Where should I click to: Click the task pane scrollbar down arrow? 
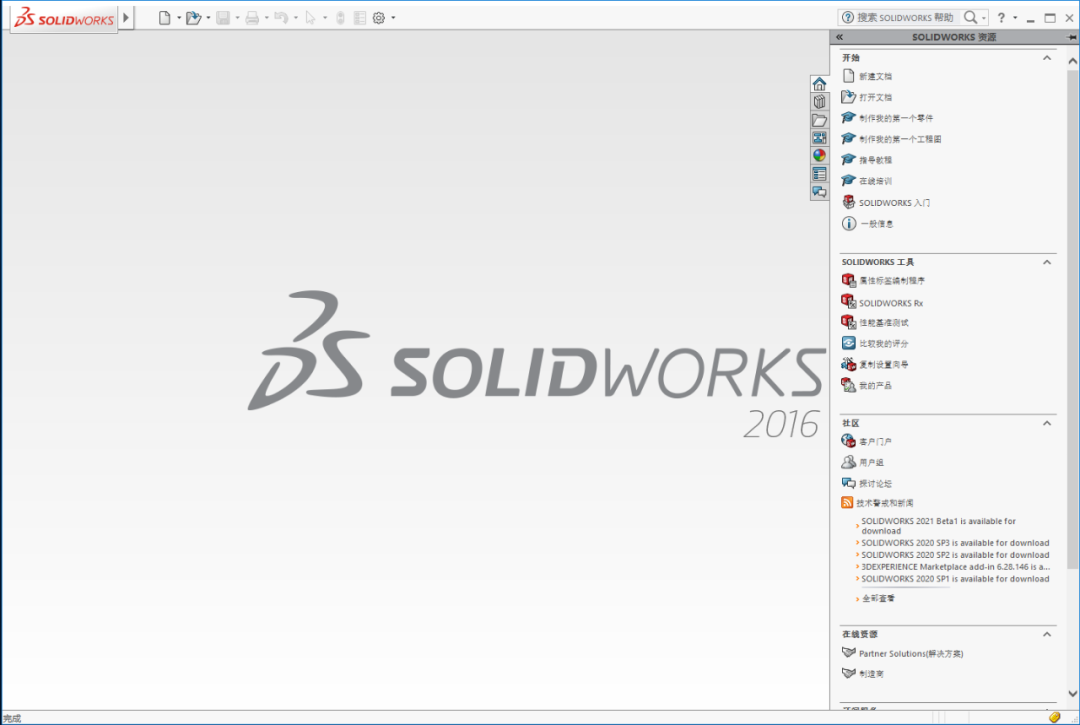[1072, 694]
